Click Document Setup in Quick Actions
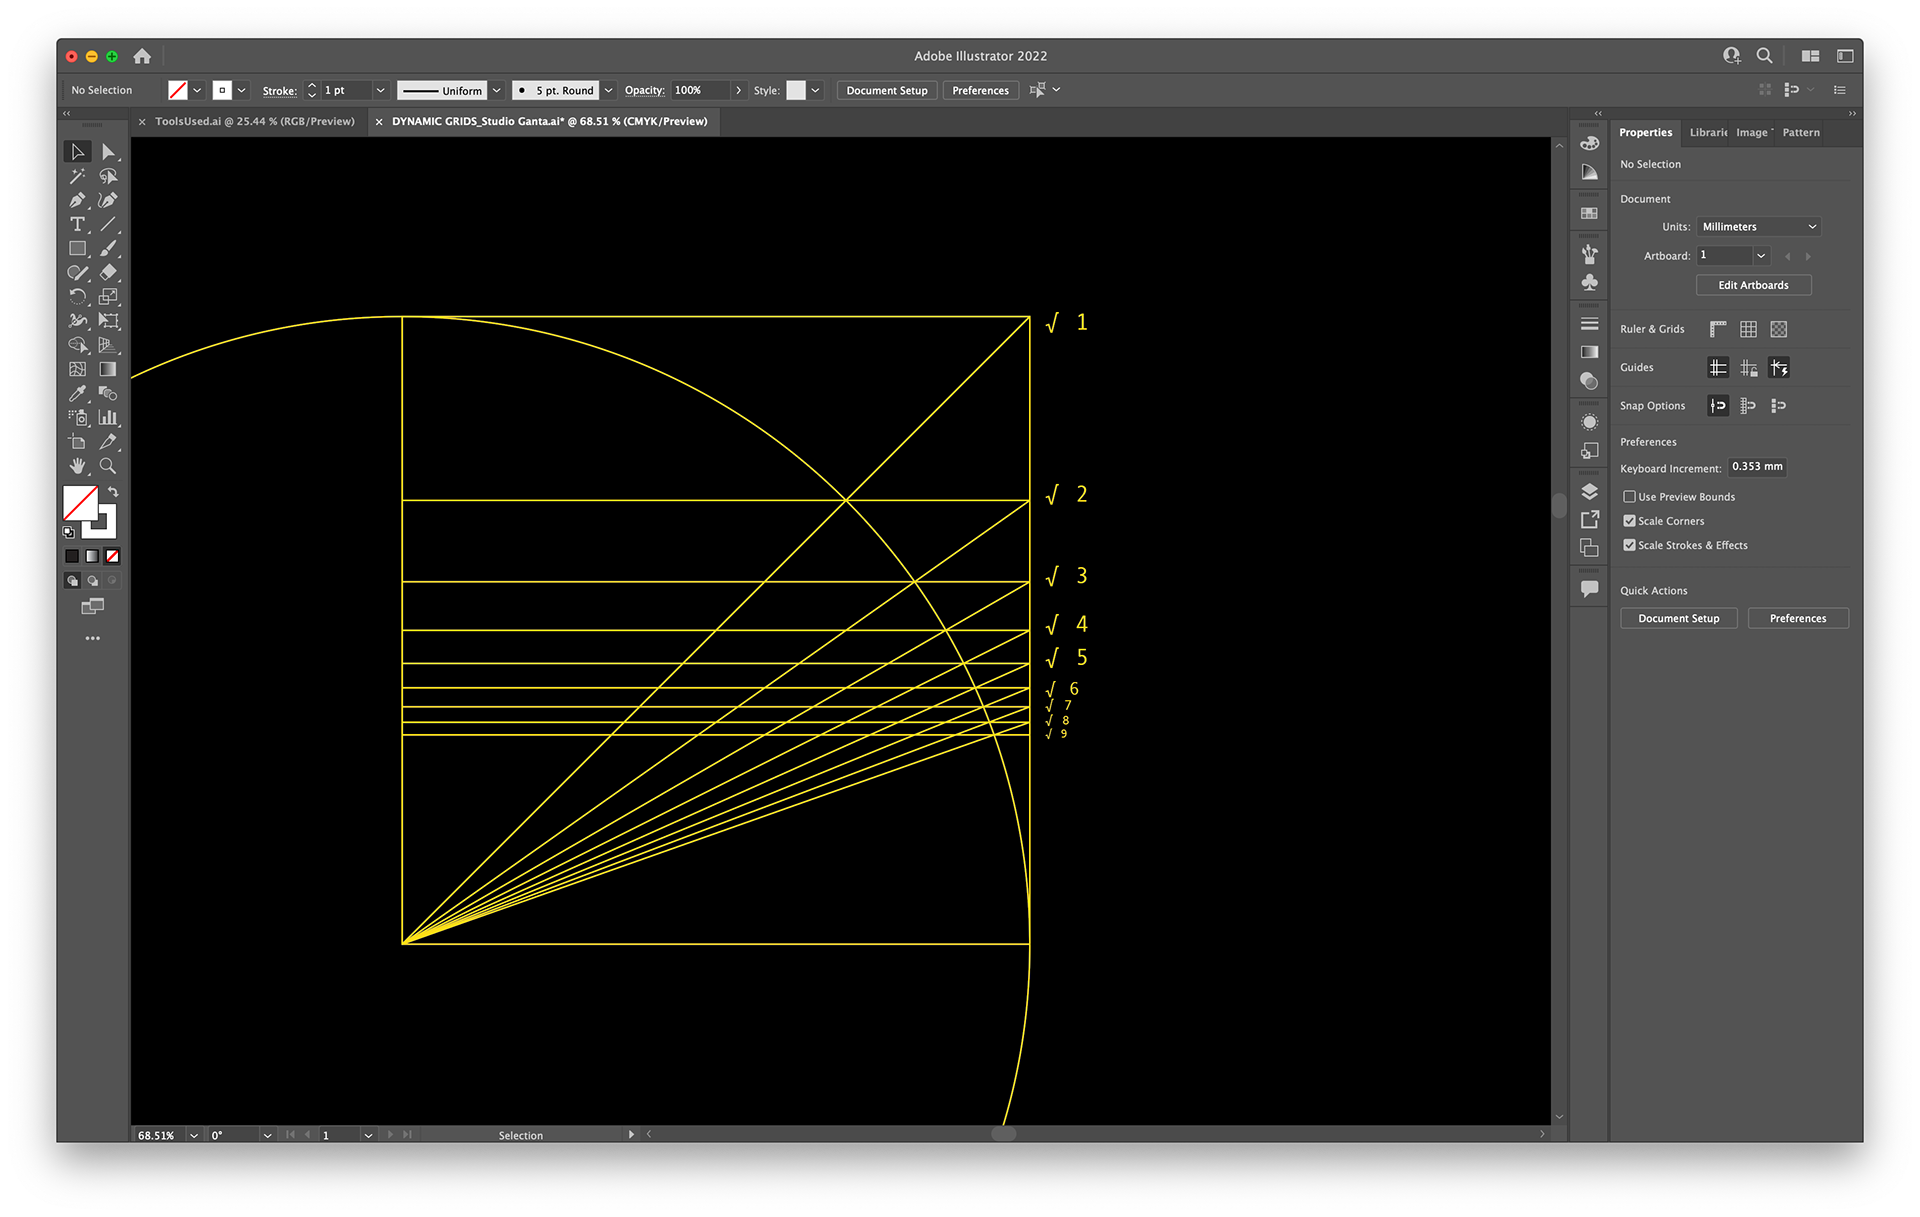The height and width of the screenshot is (1217, 1920). point(1678,618)
